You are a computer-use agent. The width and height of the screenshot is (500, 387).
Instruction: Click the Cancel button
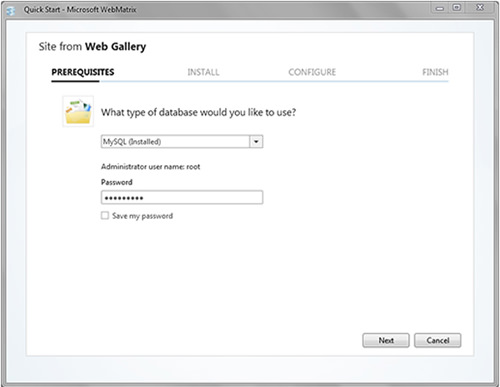pyautogui.click(x=438, y=340)
